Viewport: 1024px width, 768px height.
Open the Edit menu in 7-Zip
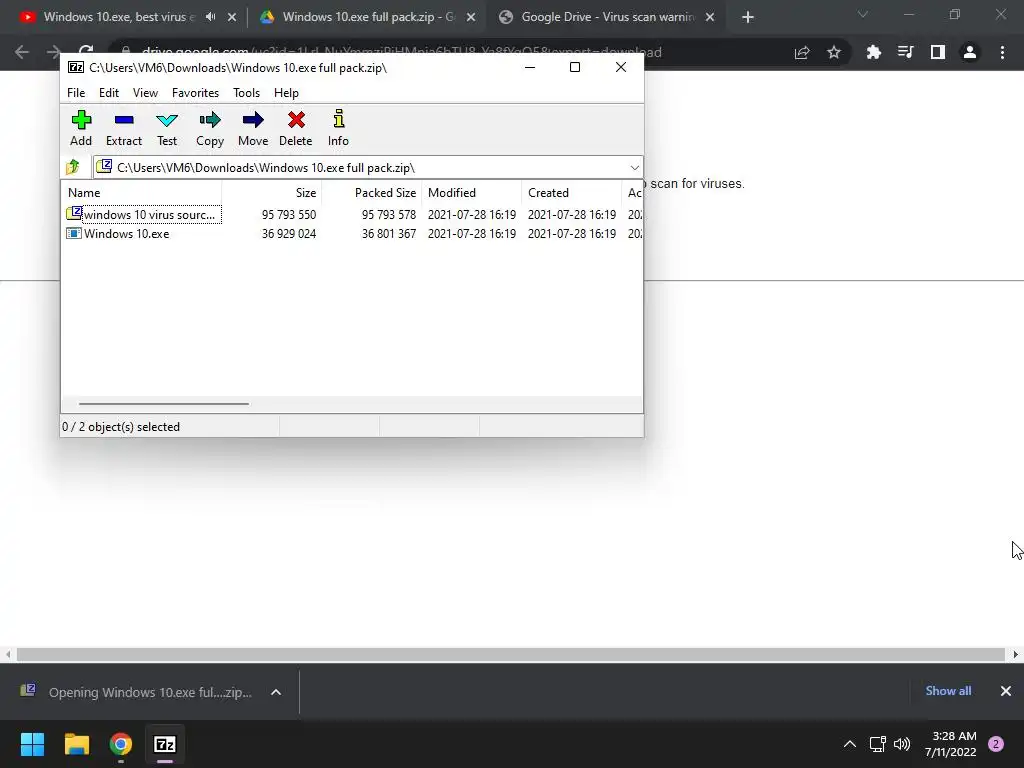tap(108, 93)
